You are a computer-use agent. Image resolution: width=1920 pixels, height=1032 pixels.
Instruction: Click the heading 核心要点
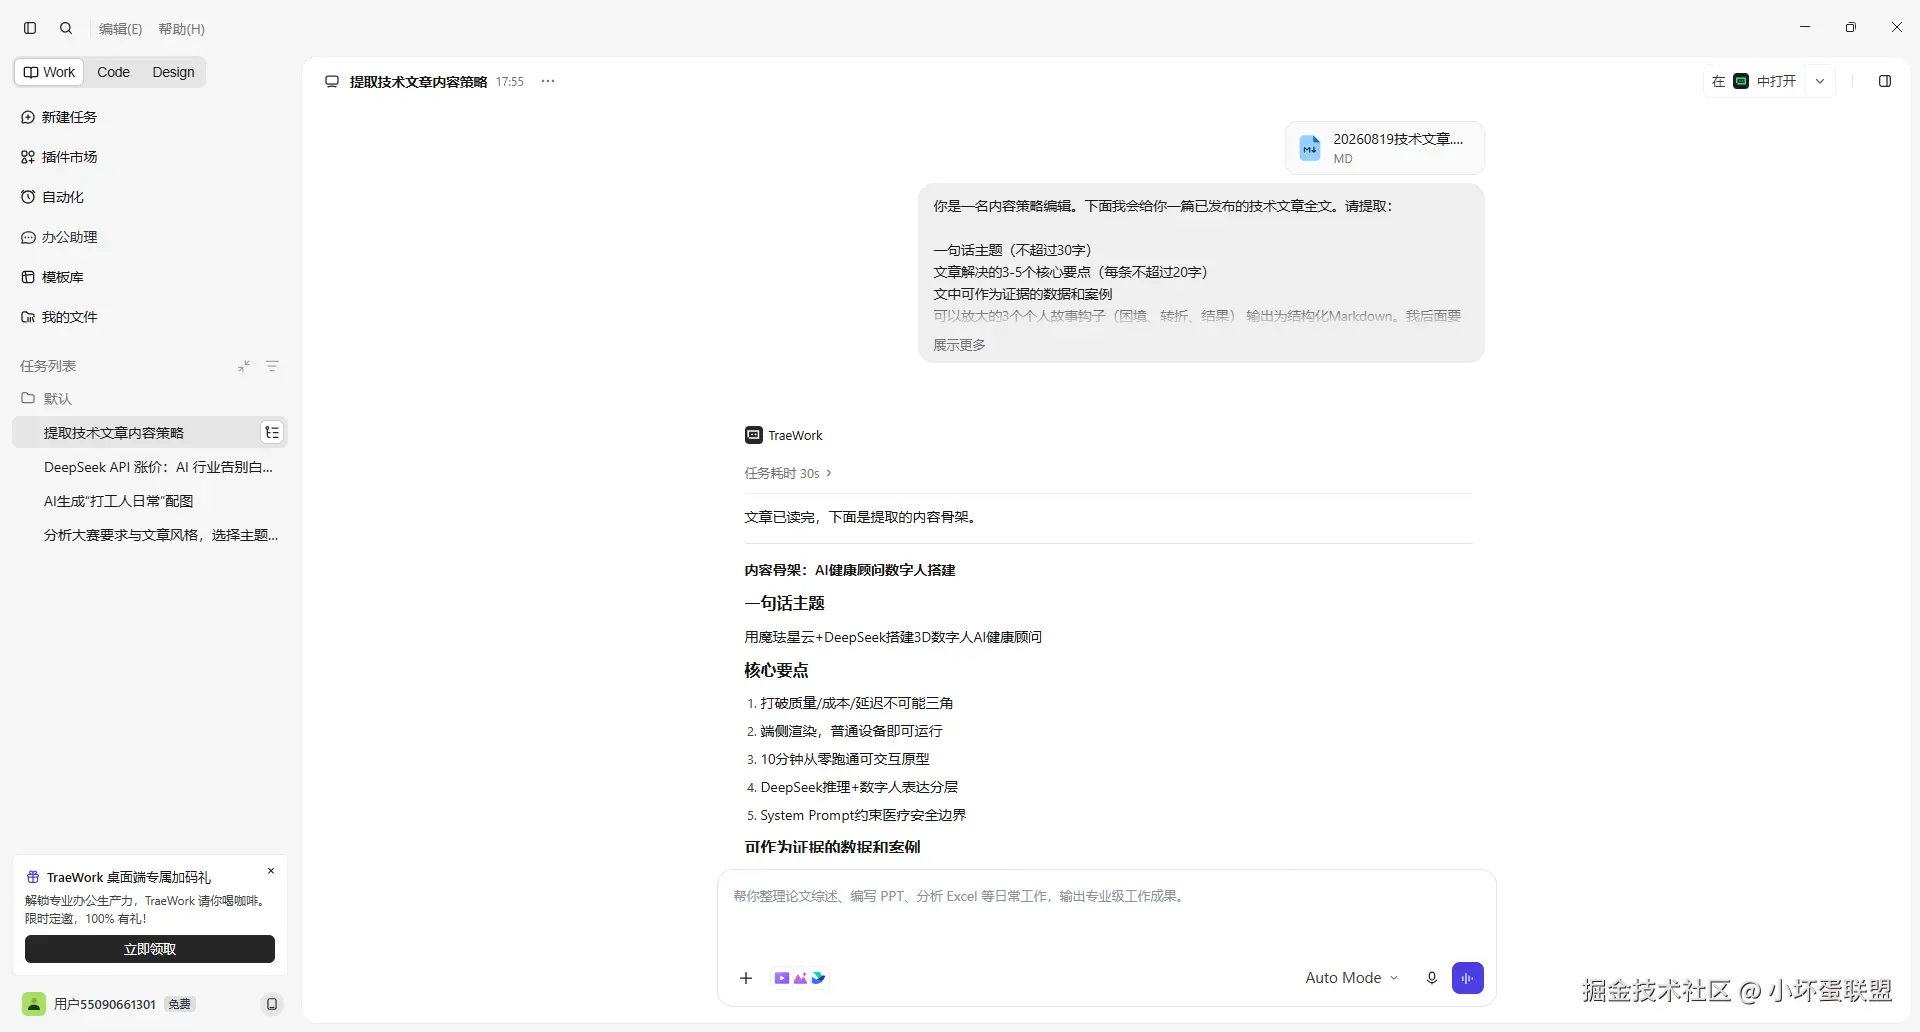tap(776, 670)
